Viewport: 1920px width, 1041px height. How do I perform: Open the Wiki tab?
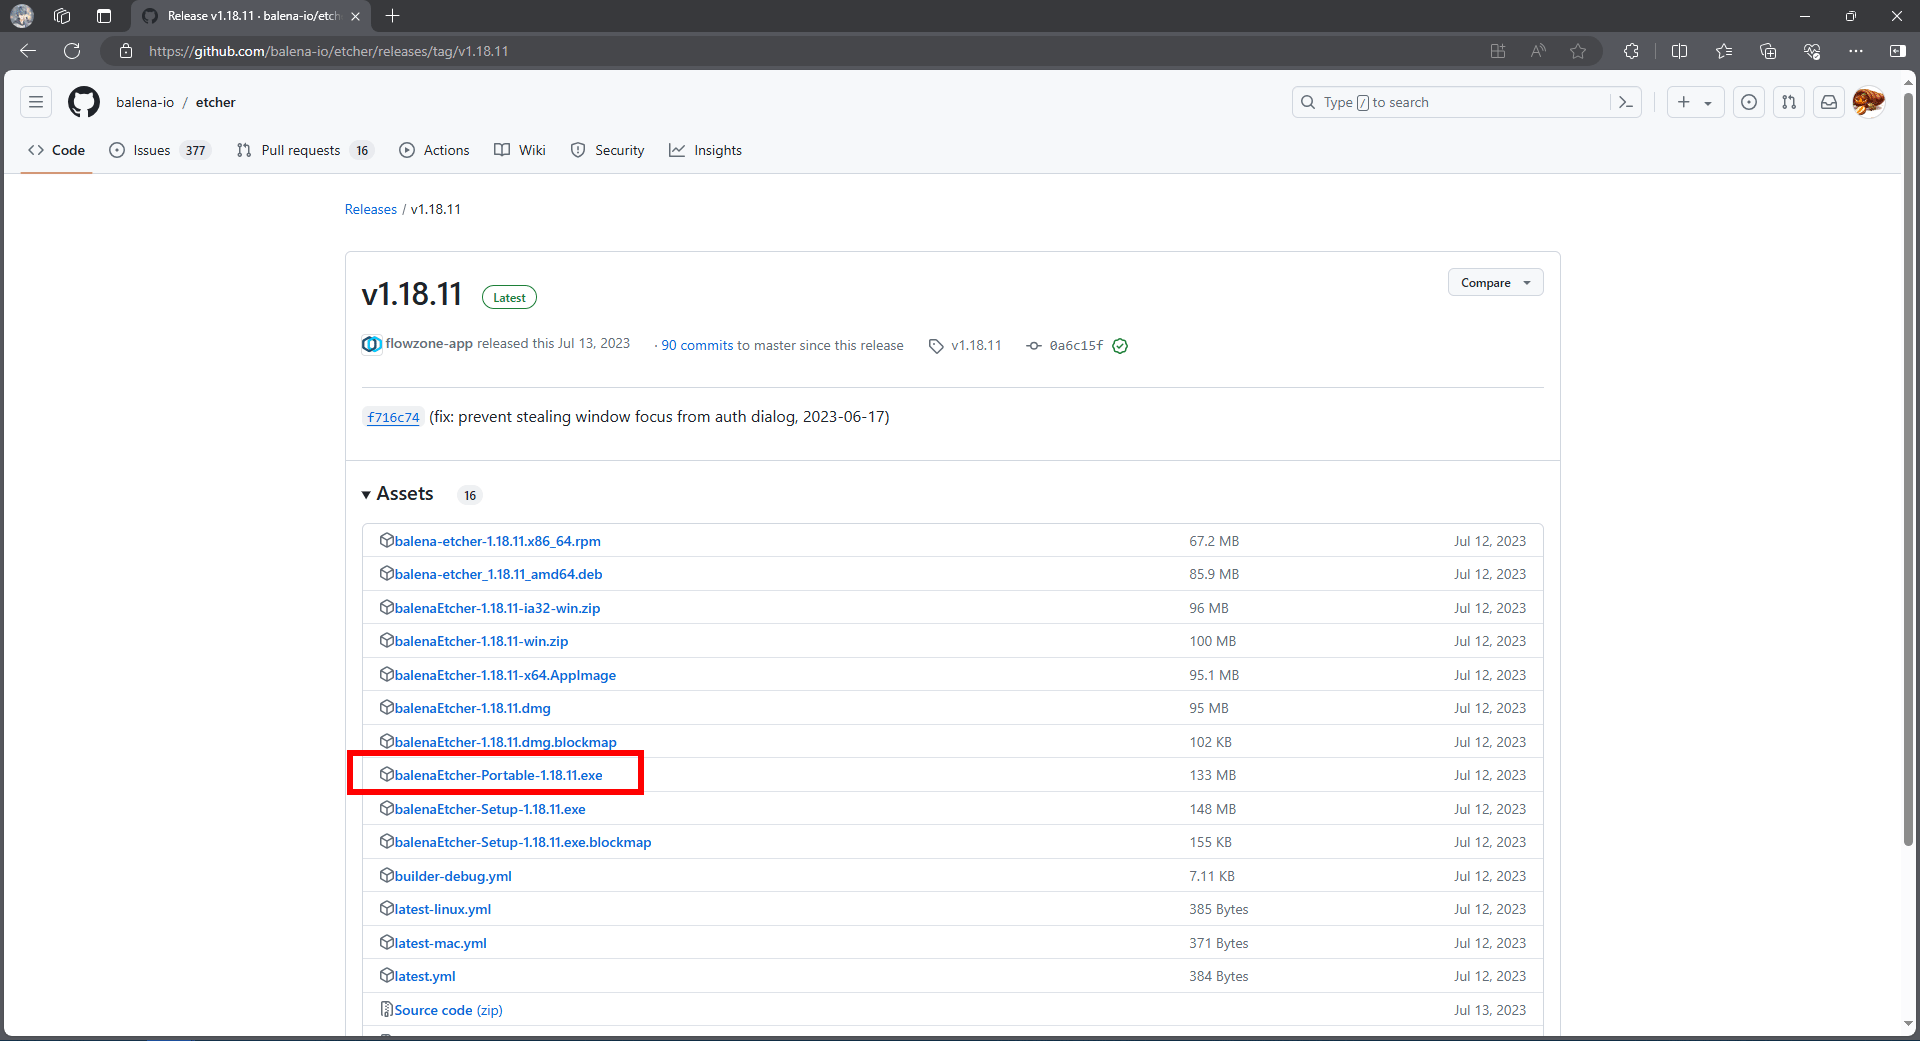point(520,150)
